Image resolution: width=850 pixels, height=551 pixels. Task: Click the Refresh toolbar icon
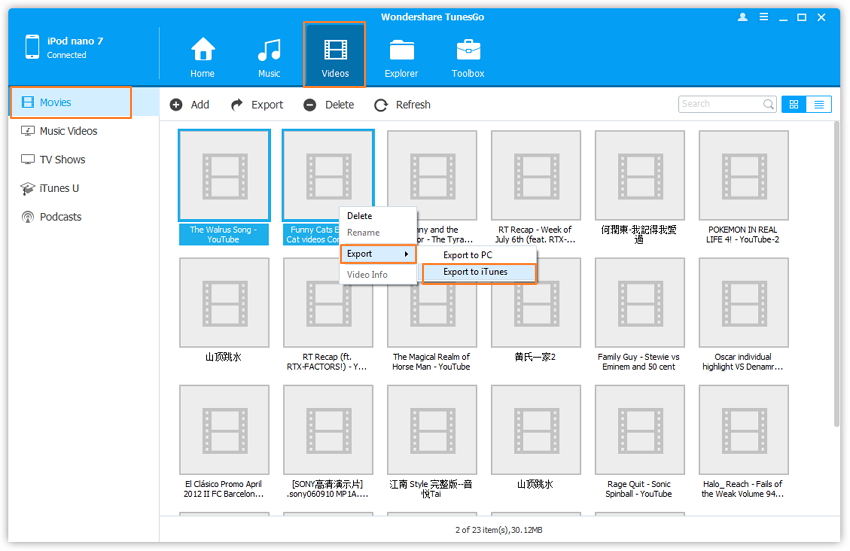coord(381,105)
